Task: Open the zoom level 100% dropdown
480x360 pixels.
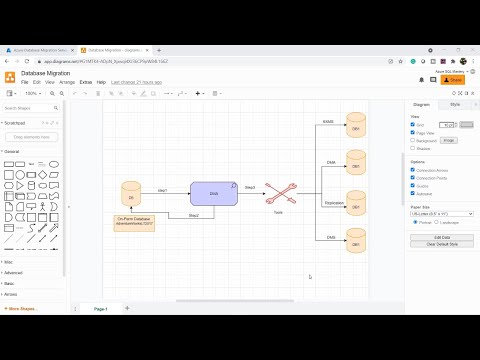Action: coord(33,94)
